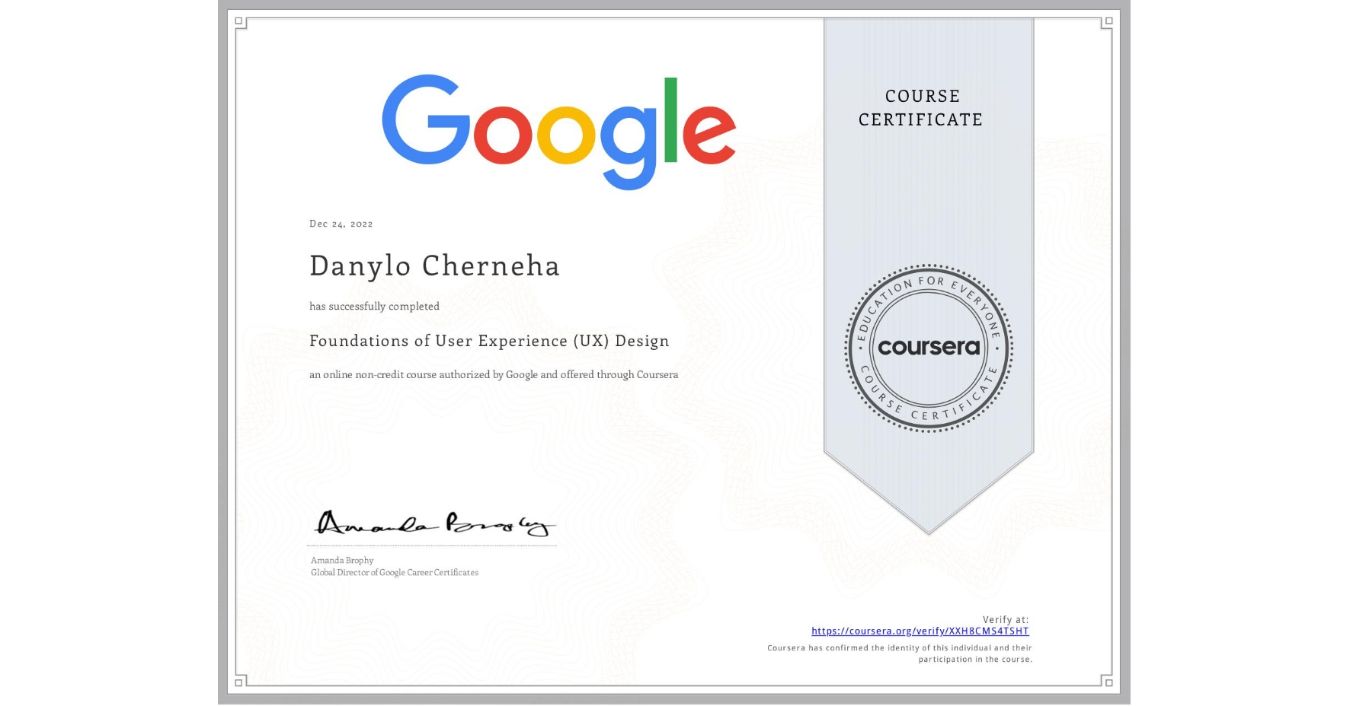Open the coursera.org verify link

[x=919, y=631]
